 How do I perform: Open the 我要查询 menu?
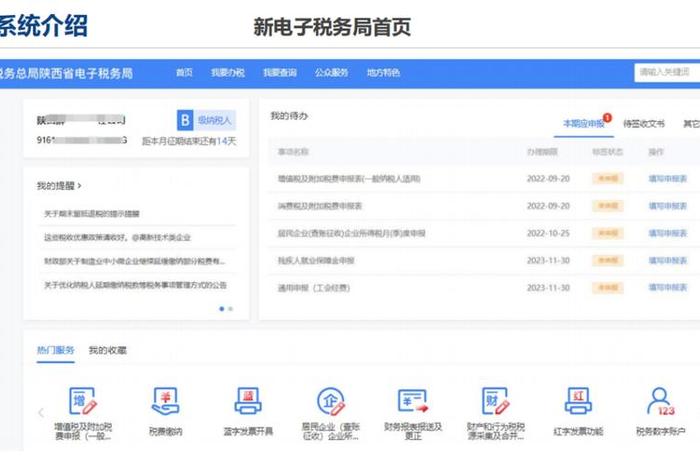pos(280,72)
